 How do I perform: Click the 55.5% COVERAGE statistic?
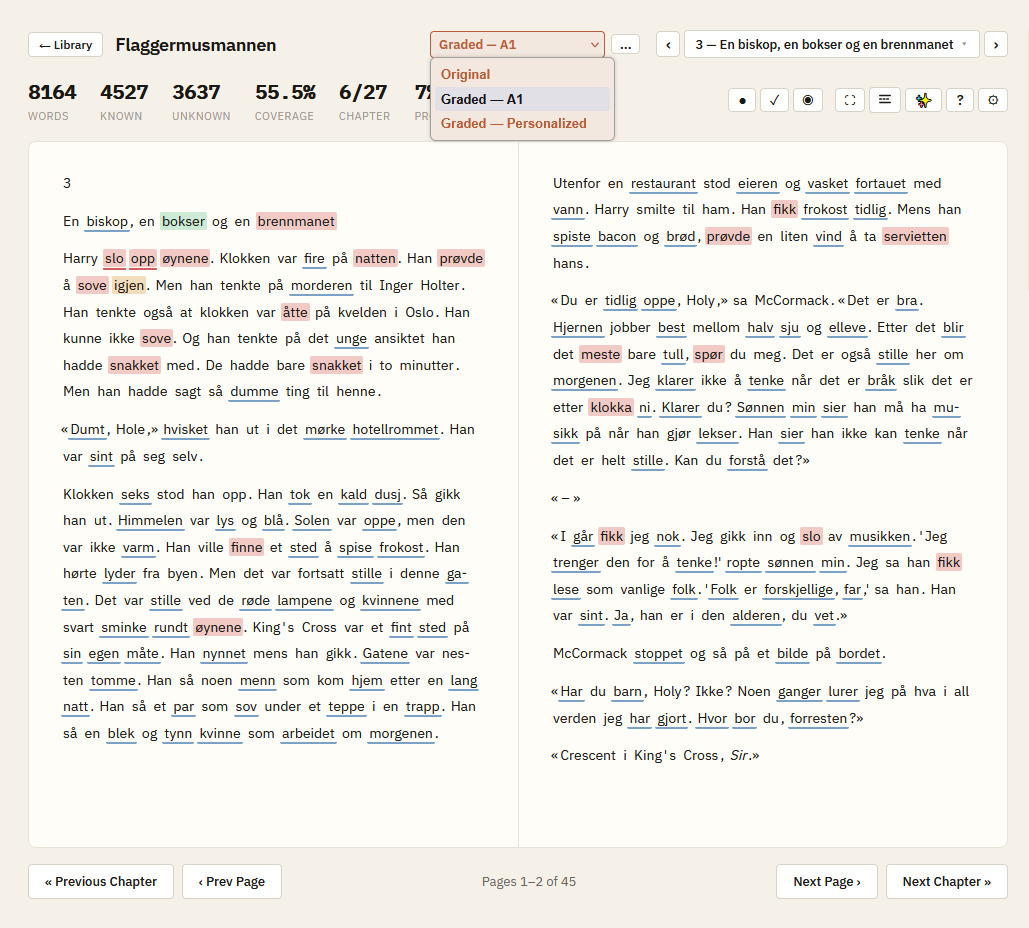tap(285, 102)
